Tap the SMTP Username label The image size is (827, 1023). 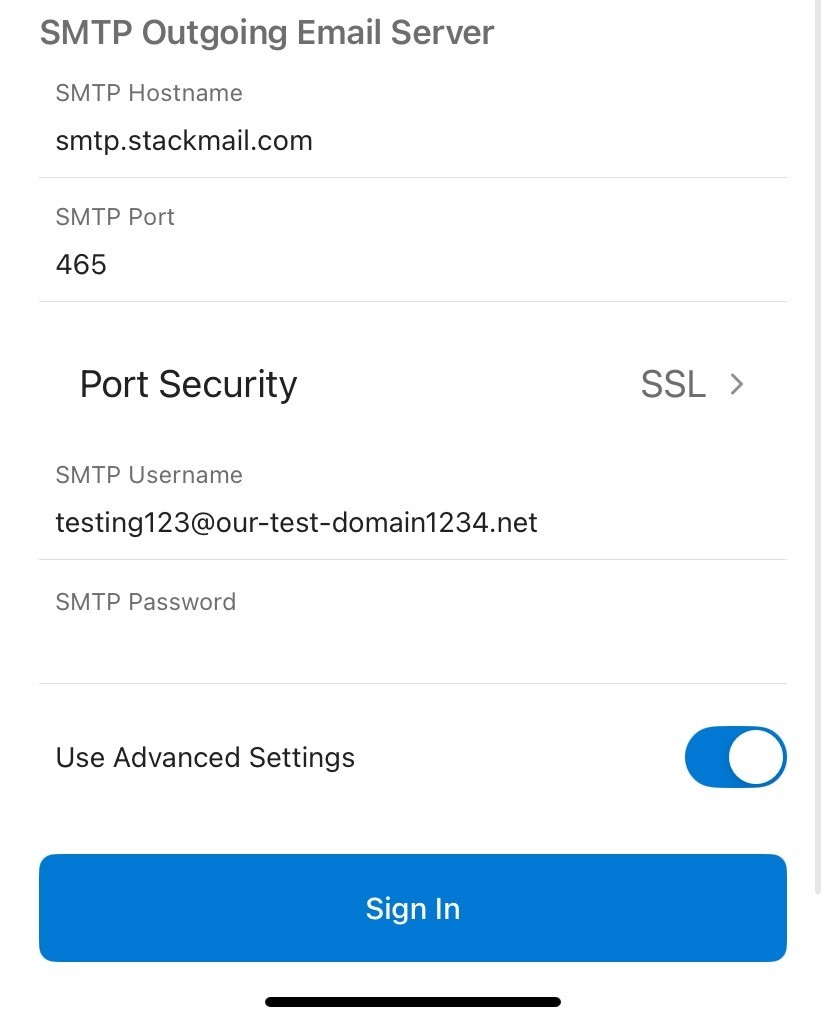click(149, 475)
